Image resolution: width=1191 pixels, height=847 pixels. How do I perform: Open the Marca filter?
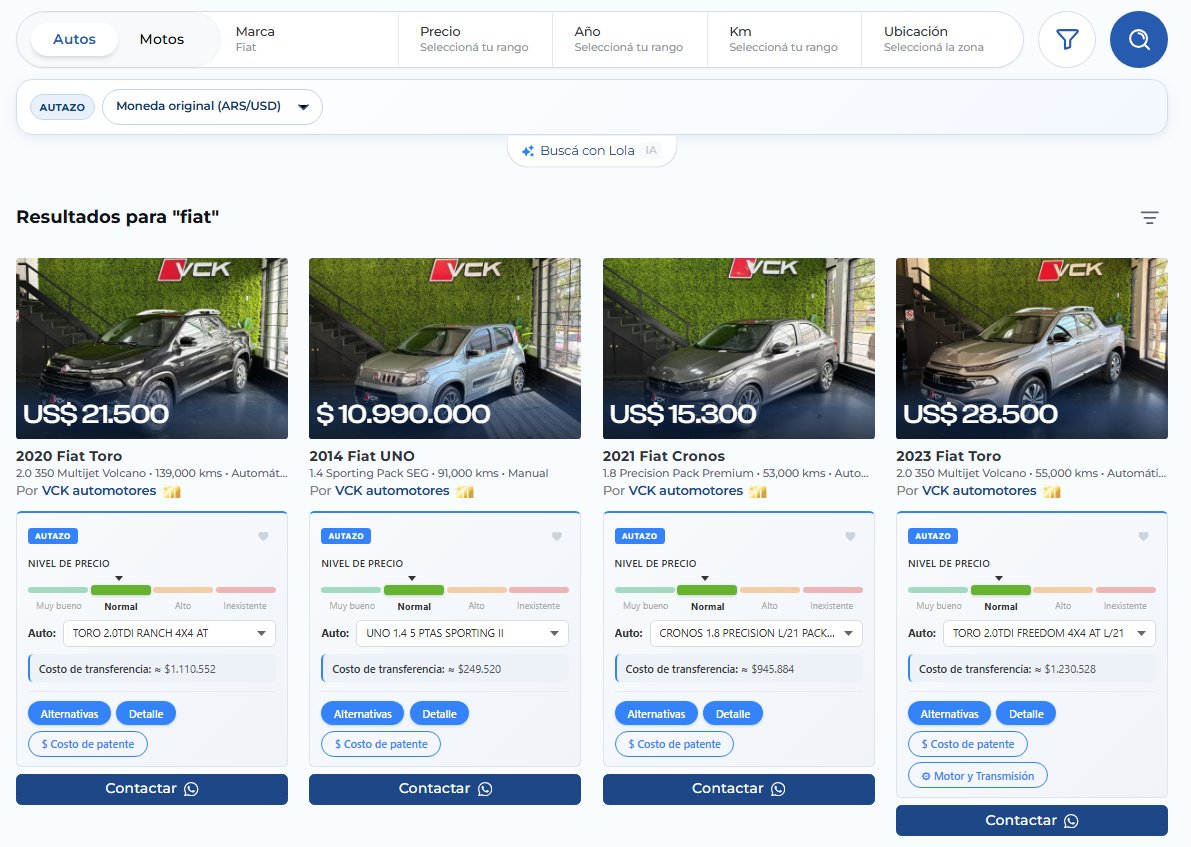coord(309,40)
